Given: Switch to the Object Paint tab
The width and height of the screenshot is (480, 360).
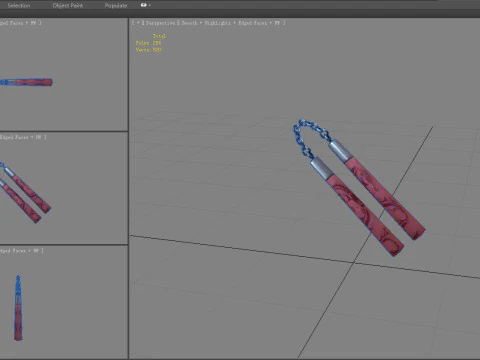Looking at the screenshot, I should pos(68,5).
